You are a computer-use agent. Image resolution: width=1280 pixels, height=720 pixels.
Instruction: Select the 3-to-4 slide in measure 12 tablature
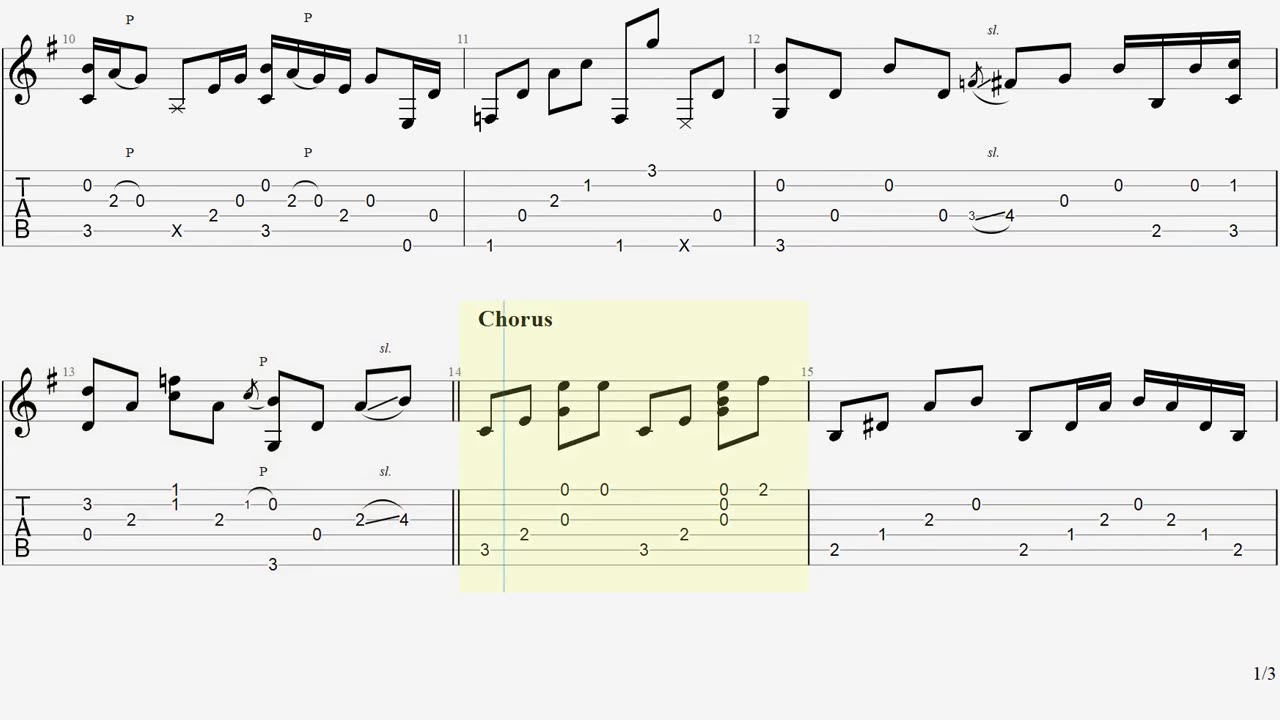coord(992,216)
